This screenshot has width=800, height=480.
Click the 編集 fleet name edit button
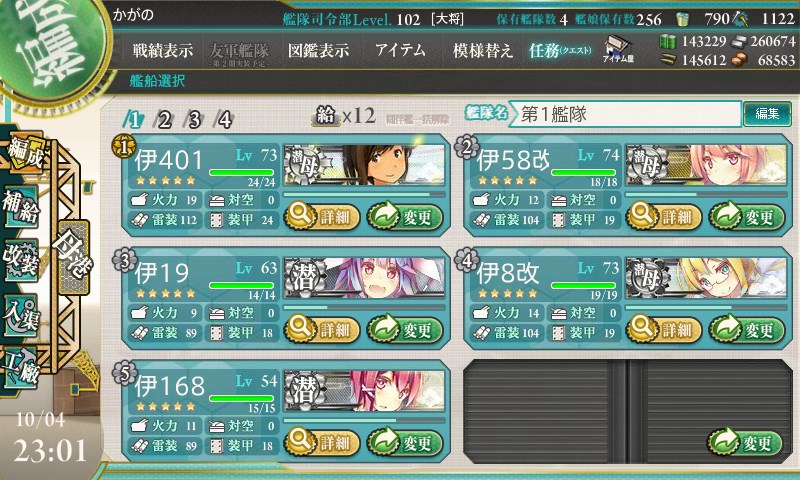click(767, 114)
